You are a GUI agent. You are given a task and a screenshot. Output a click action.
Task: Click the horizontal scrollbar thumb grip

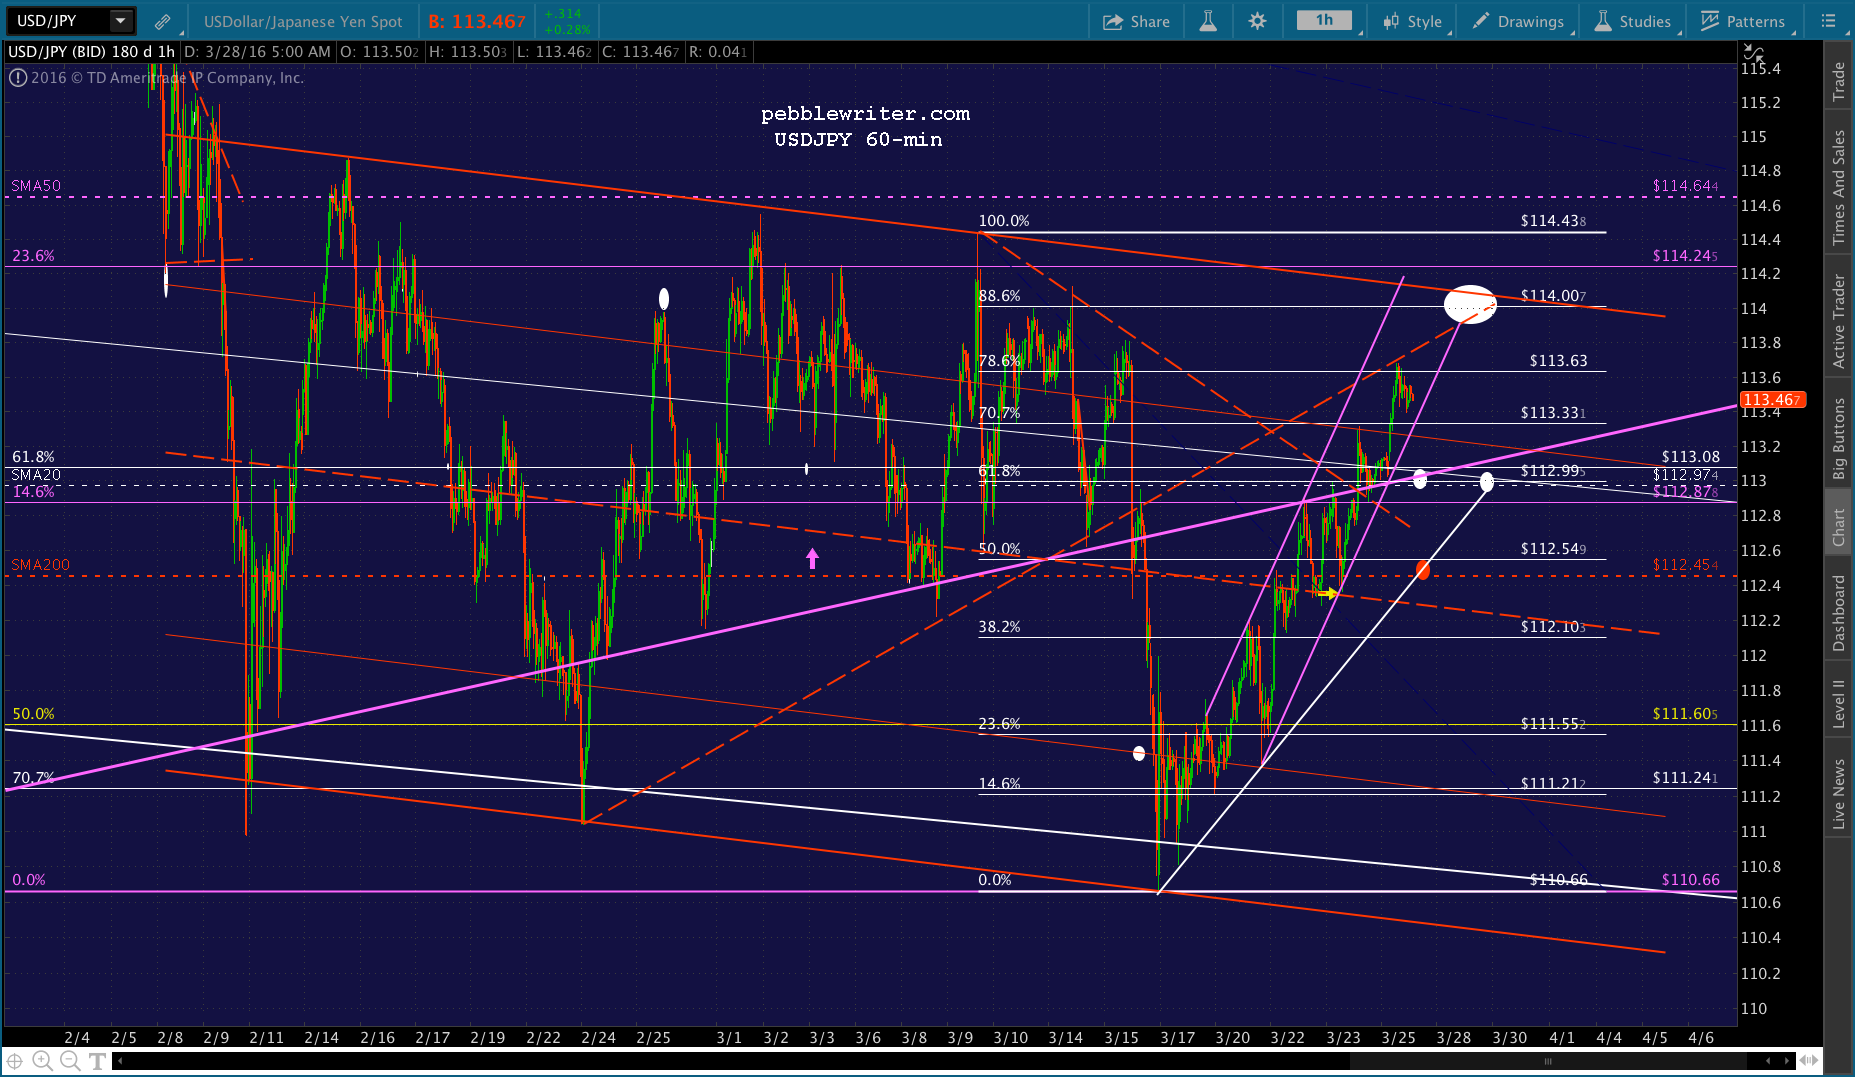pos(1548,1061)
